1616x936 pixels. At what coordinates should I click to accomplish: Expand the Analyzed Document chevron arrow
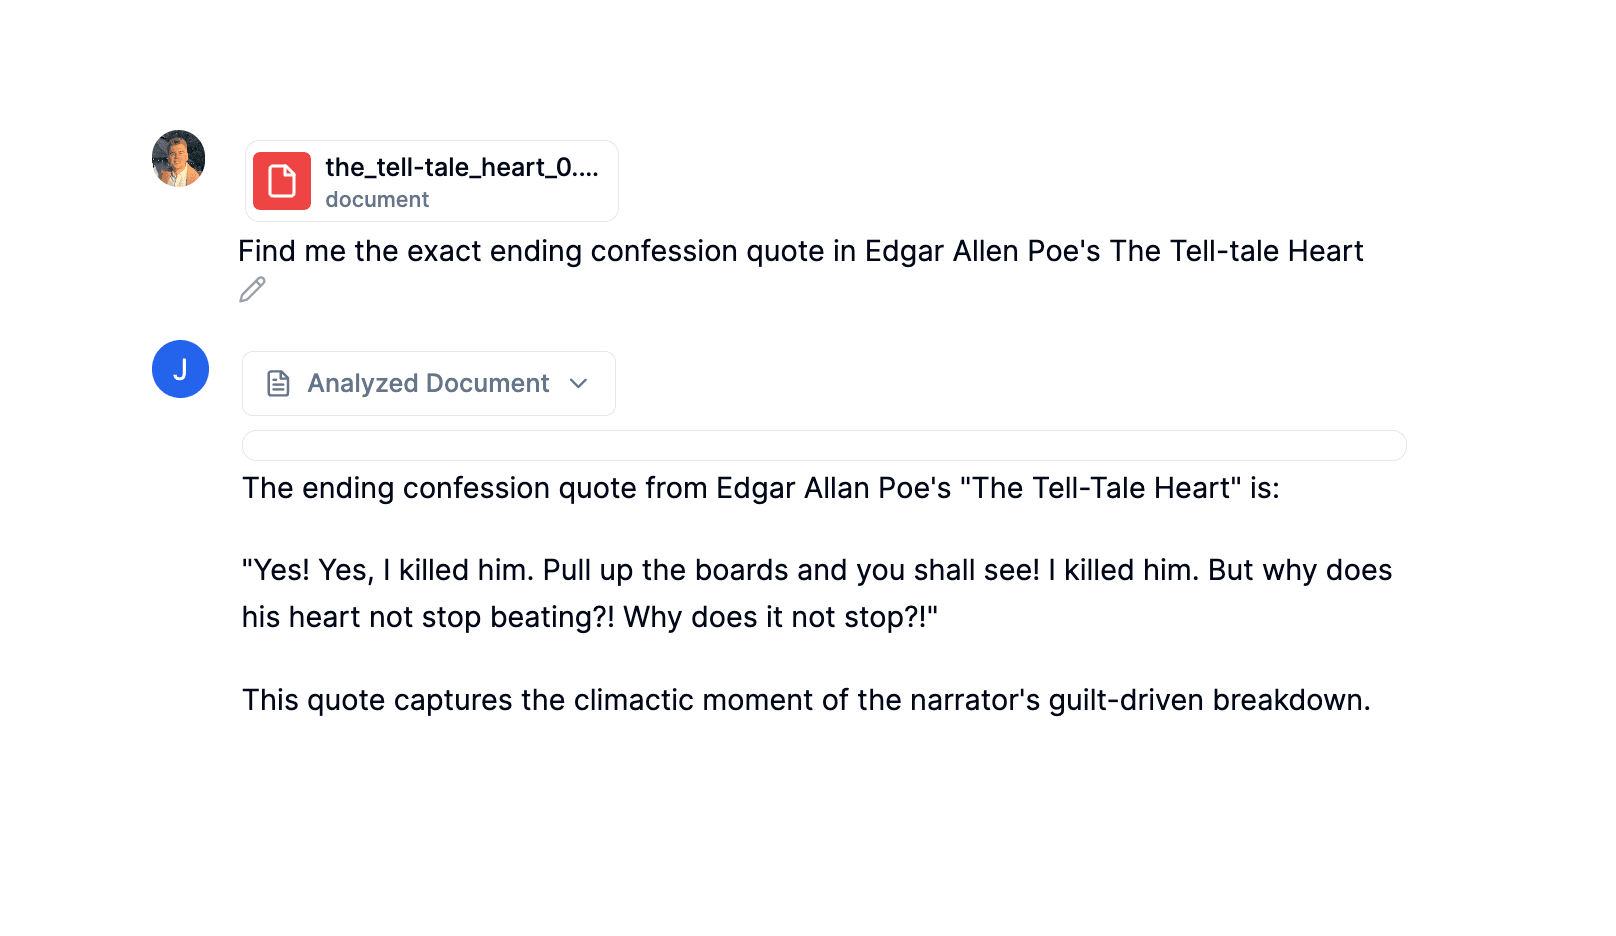(578, 384)
